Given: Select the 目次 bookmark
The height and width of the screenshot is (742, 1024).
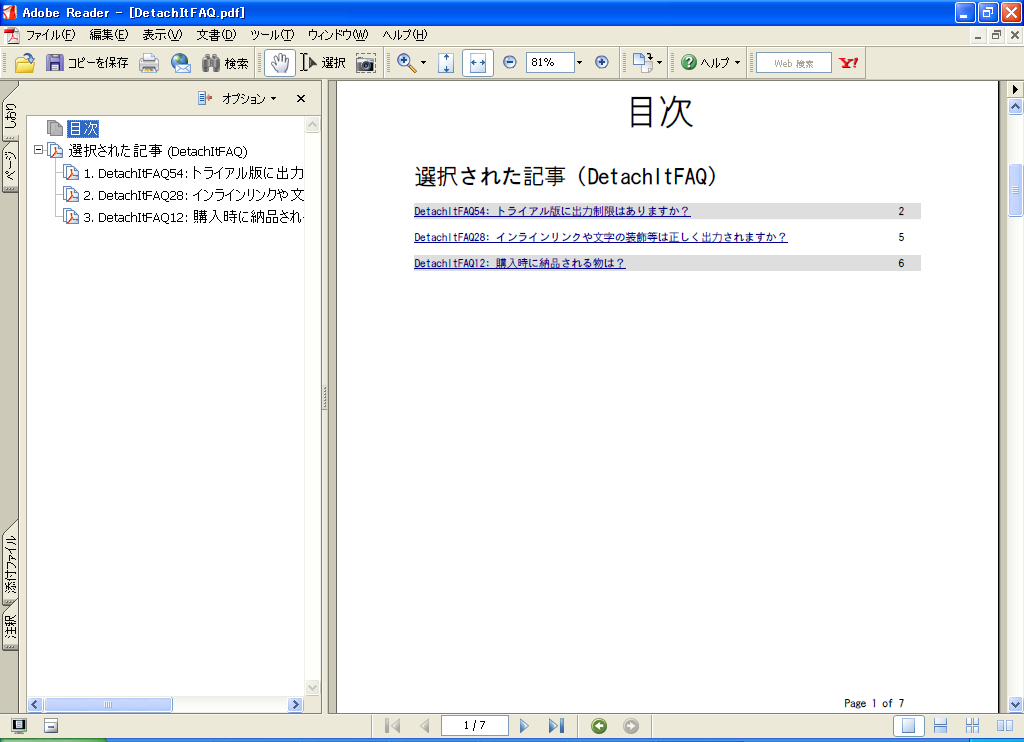Looking at the screenshot, I should click(83, 129).
